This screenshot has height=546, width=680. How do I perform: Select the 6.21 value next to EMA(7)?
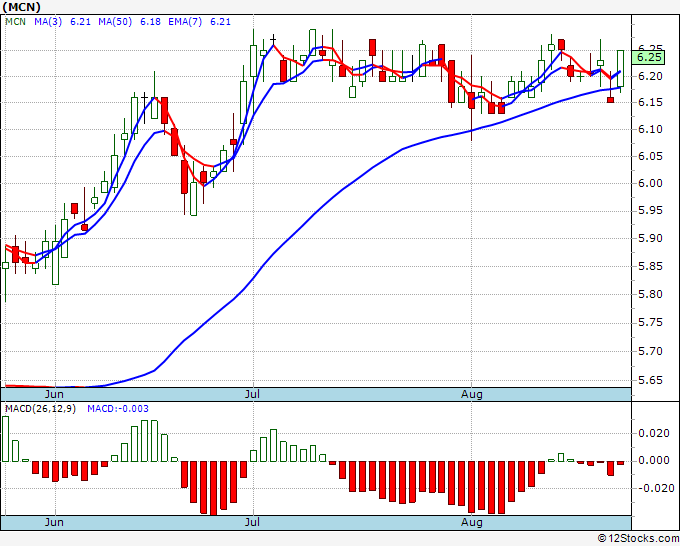coord(220,22)
